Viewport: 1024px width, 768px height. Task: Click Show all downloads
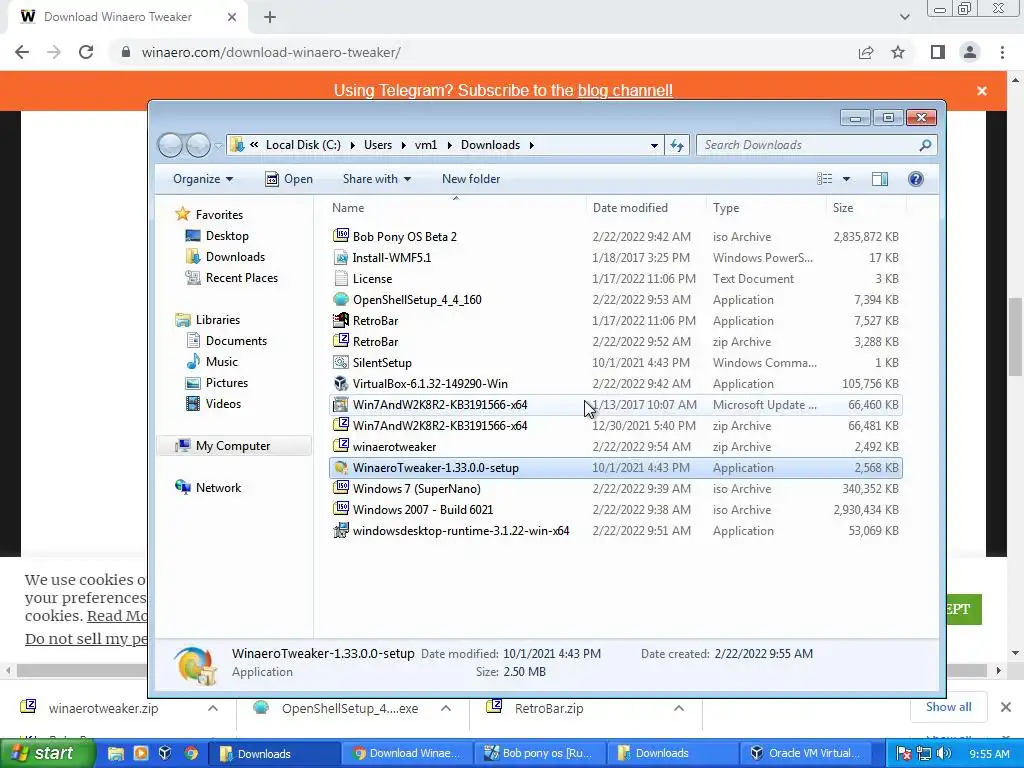click(x=948, y=707)
